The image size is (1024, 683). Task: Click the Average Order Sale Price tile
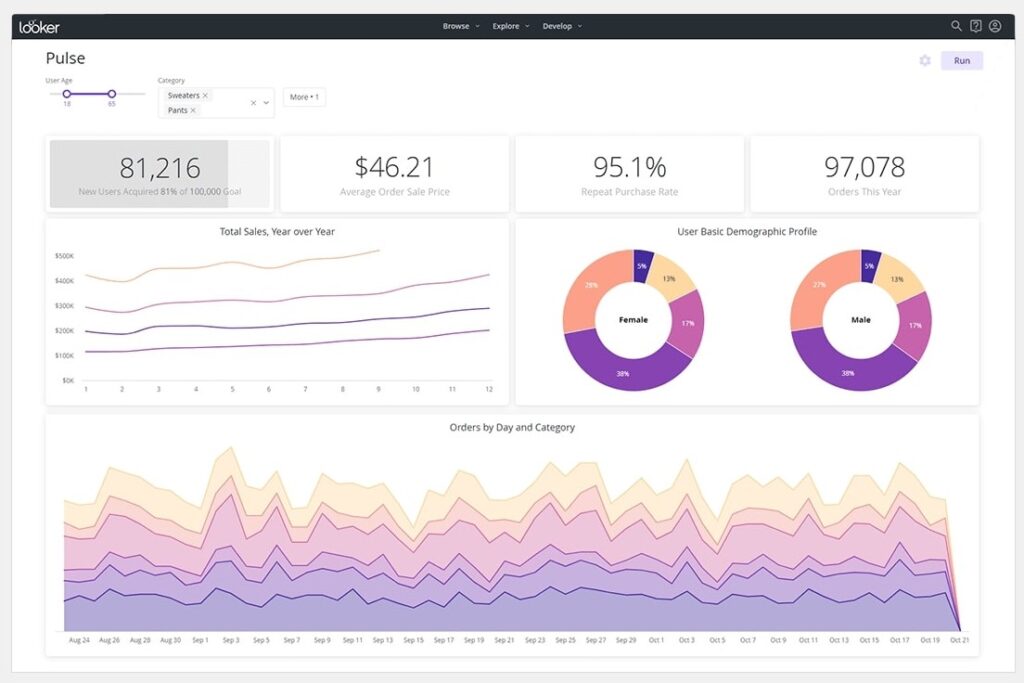(x=395, y=174)
